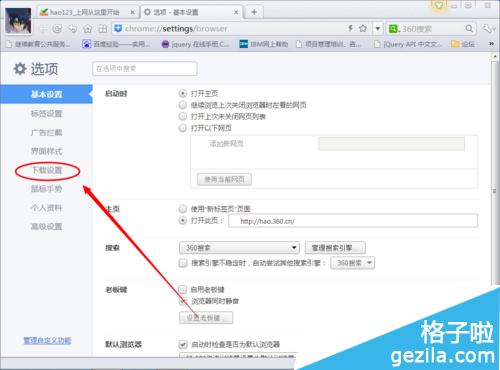Click the restore closed page icon
Viewport: 500px width, 370px height.
point(72,29)
